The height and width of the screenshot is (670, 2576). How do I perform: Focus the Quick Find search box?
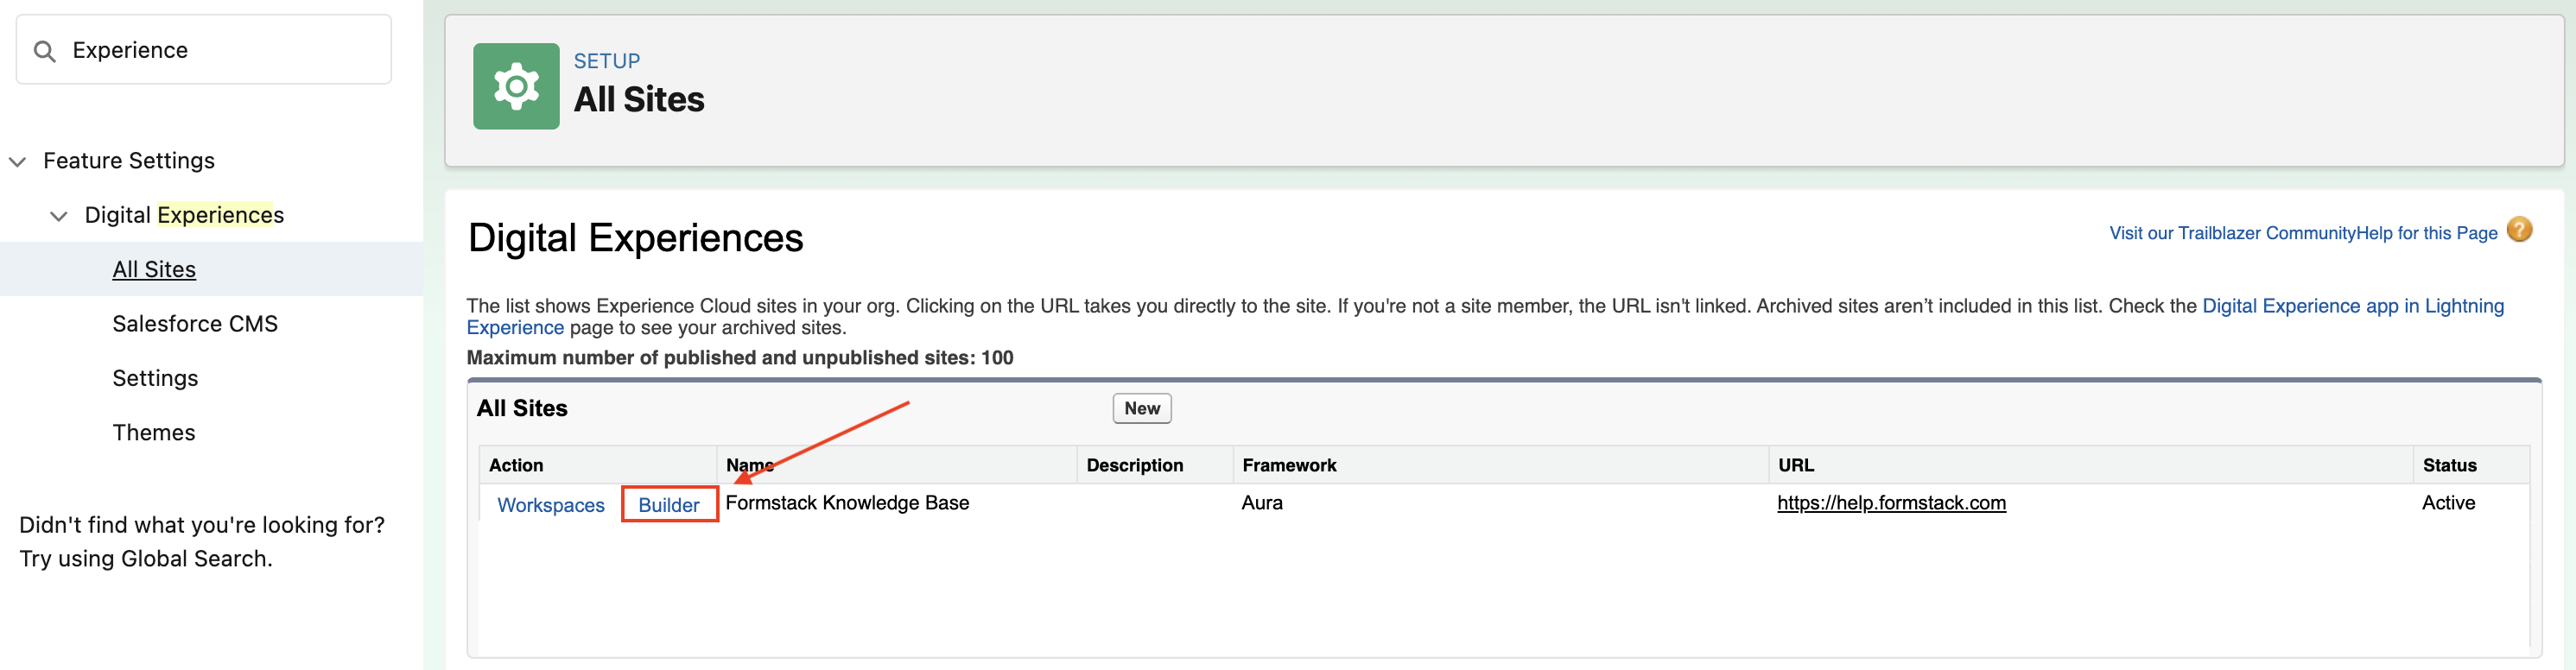click(x=220, y=50)
